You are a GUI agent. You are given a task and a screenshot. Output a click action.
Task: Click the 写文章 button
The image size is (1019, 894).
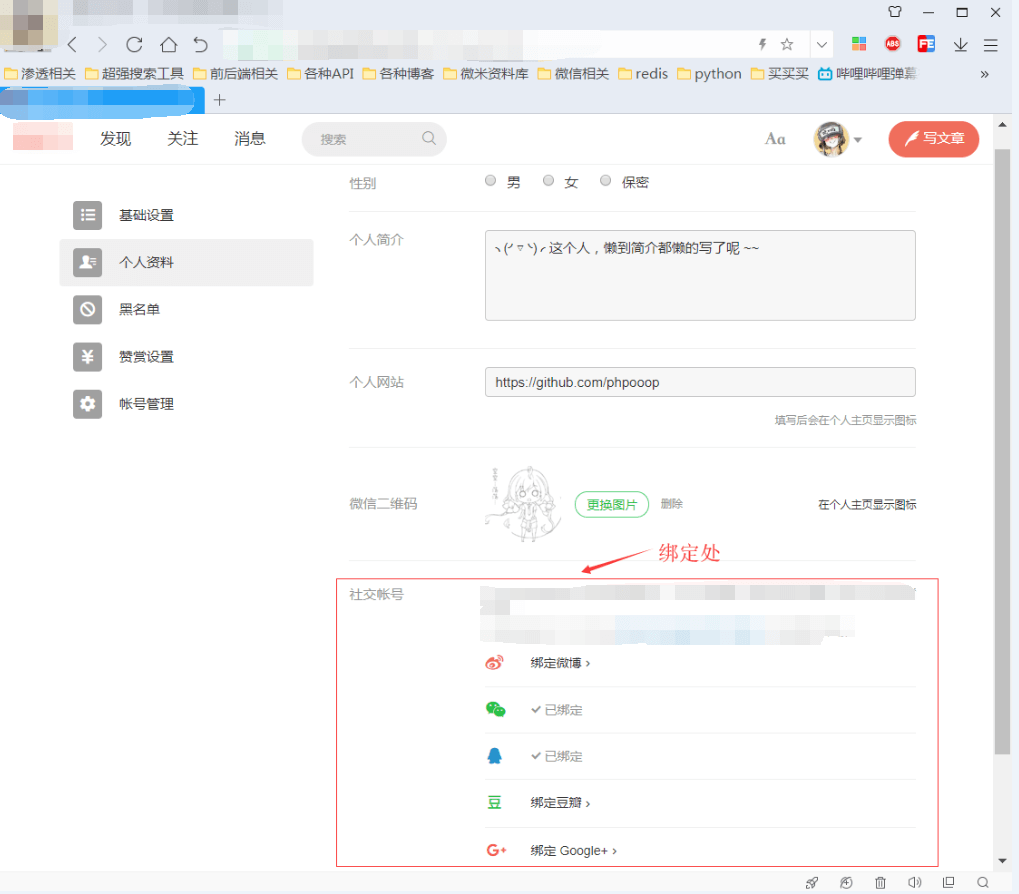tap(934, 139)
